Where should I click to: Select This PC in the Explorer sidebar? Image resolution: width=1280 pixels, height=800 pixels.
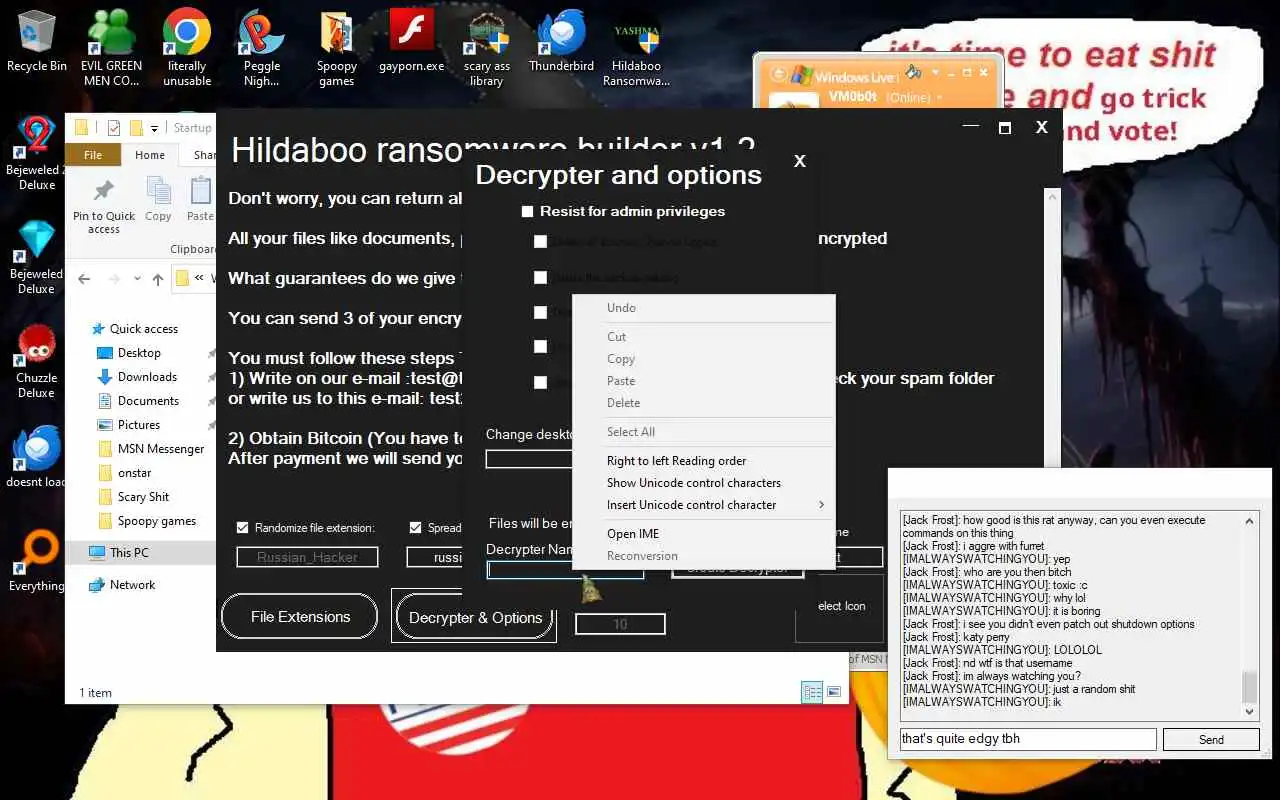point(129,552)
